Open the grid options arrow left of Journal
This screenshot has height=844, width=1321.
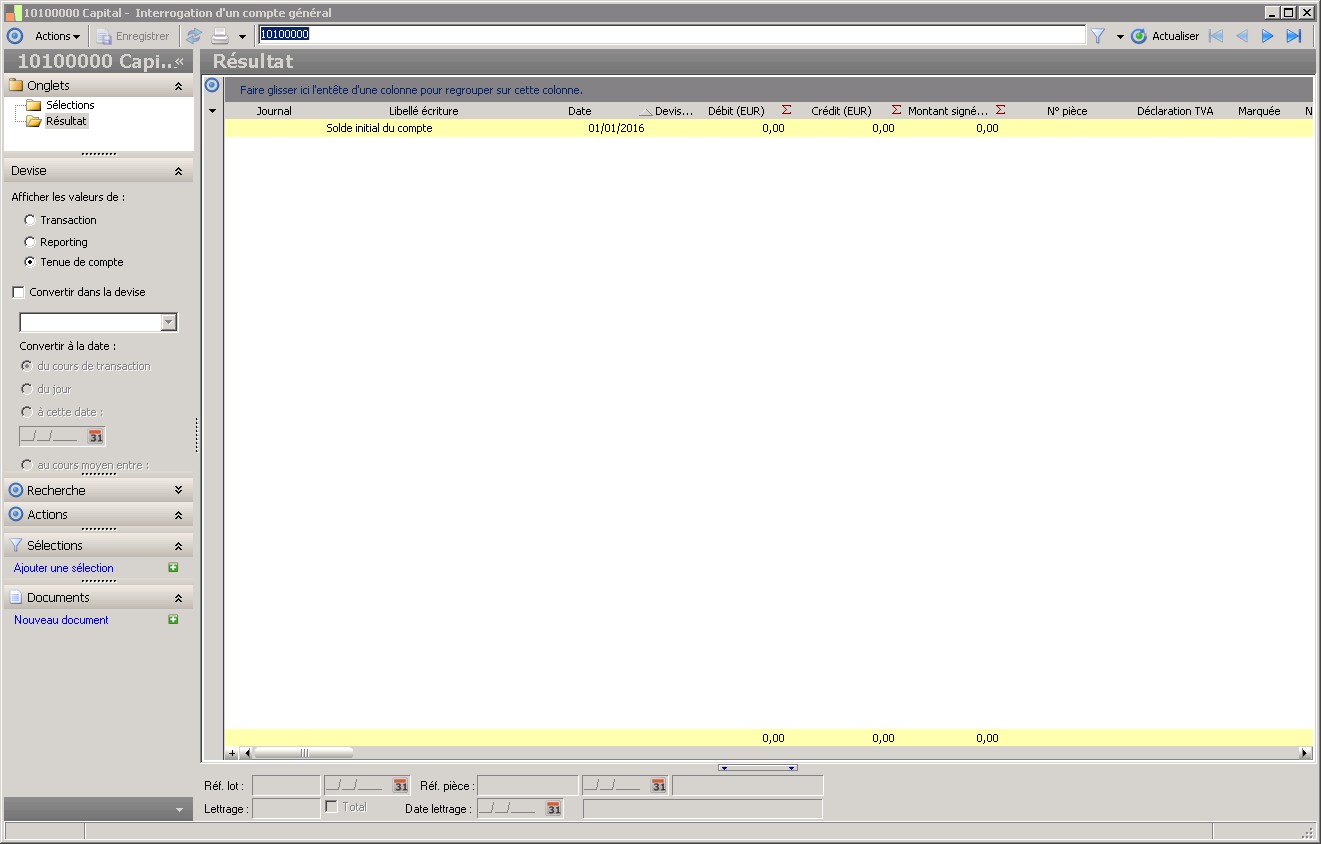coord(212,111)
